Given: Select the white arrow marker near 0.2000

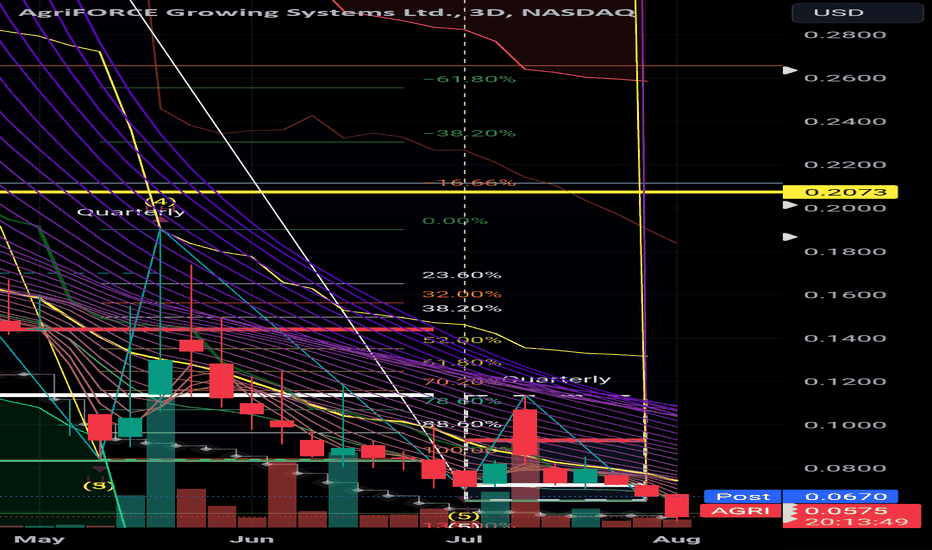Looking at the screenshot, I should click(790, 205).
